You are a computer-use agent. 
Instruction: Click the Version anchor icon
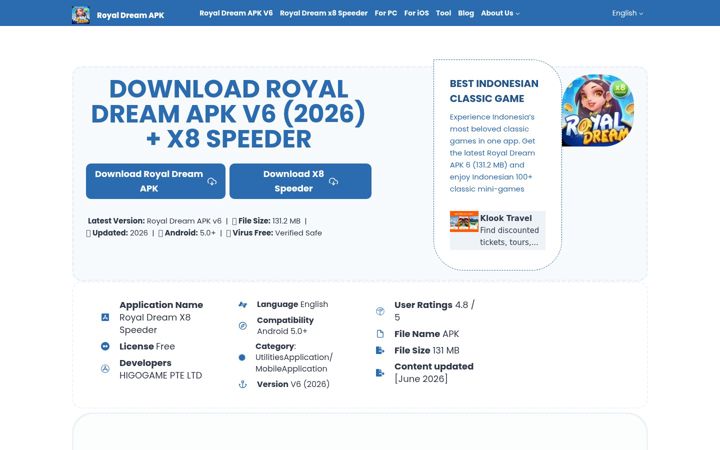coord(243,384)
